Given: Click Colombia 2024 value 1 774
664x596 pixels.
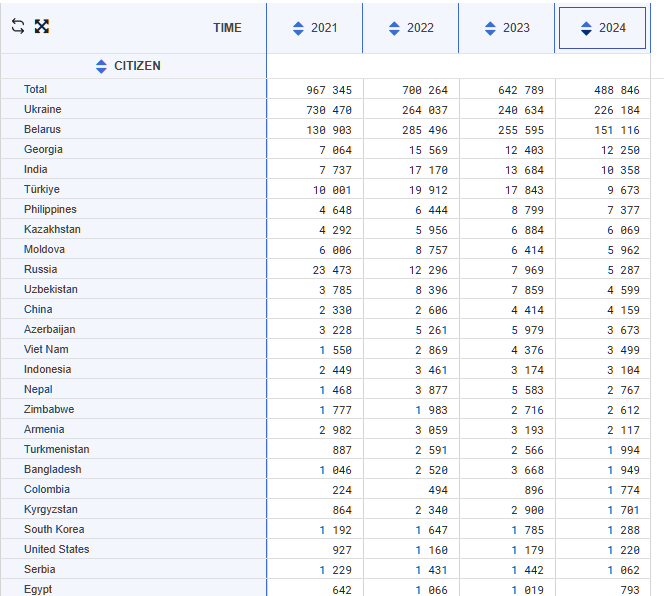Looking at the screenshot, I should (x=620, y=490).
